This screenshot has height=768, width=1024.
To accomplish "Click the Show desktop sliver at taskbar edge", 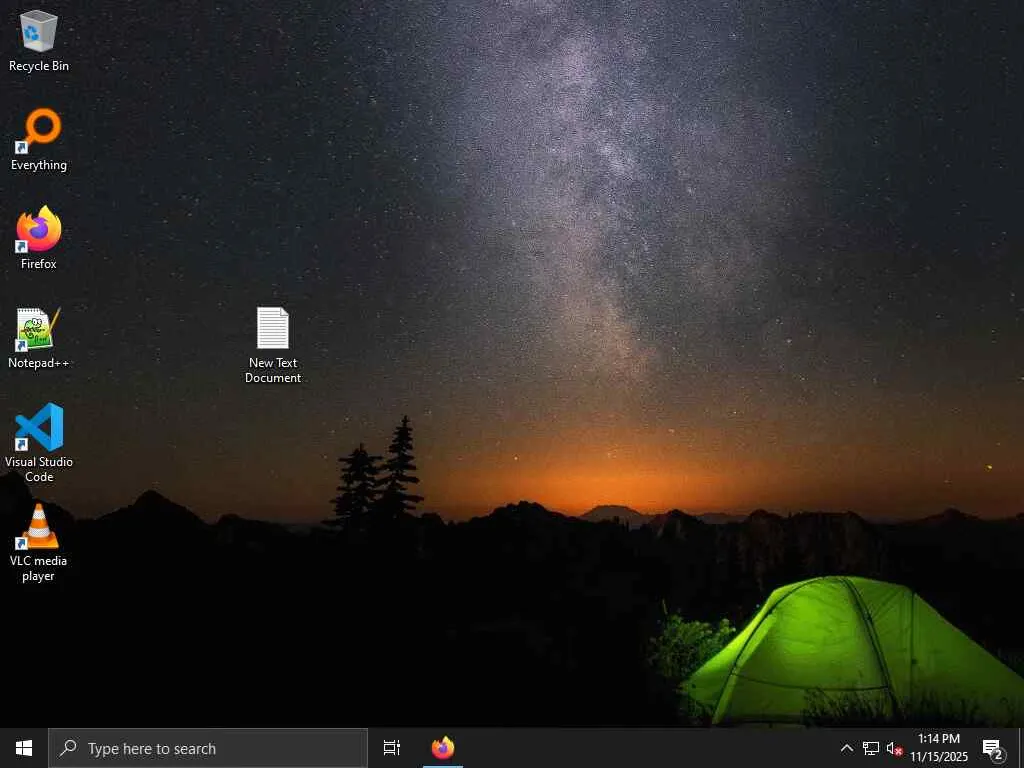I will [x=1021, y=748].
